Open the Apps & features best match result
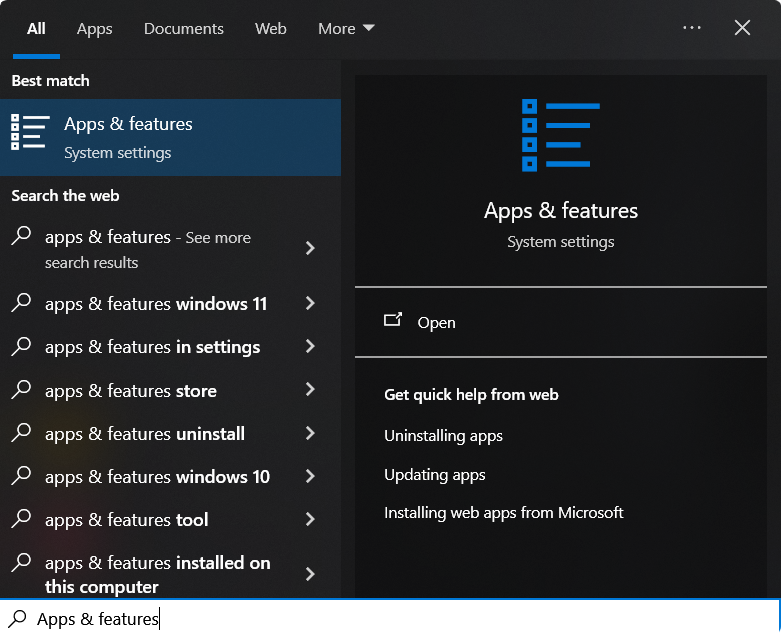The height and width of the screenshot is (636, 781). (x=170, y=137)
